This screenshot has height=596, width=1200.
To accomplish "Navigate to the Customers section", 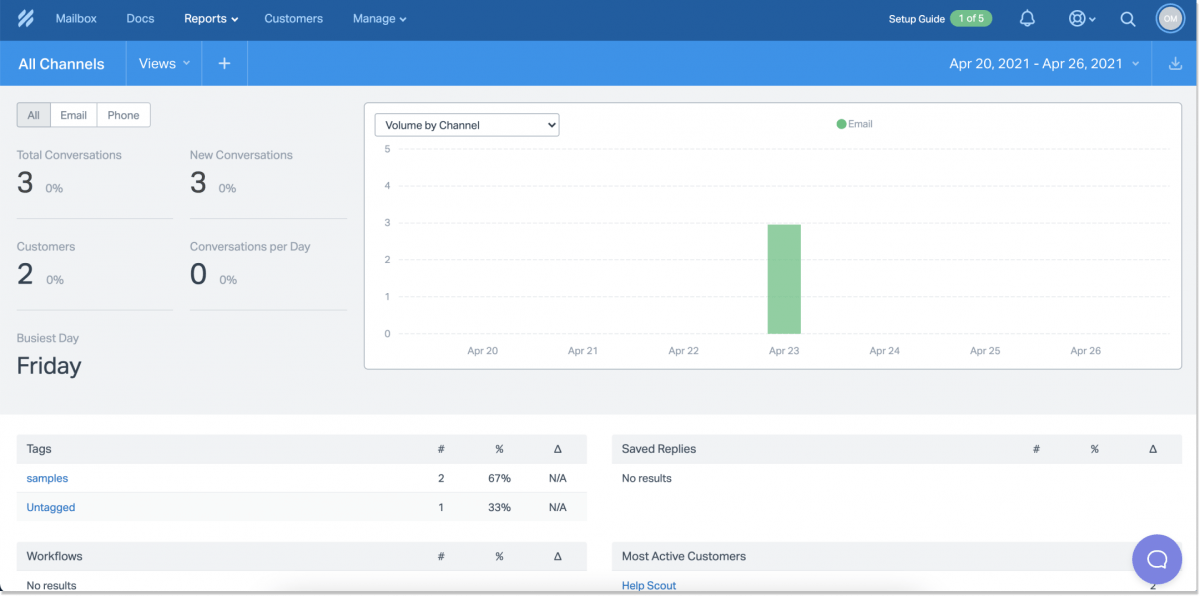I will click(293, 18).
